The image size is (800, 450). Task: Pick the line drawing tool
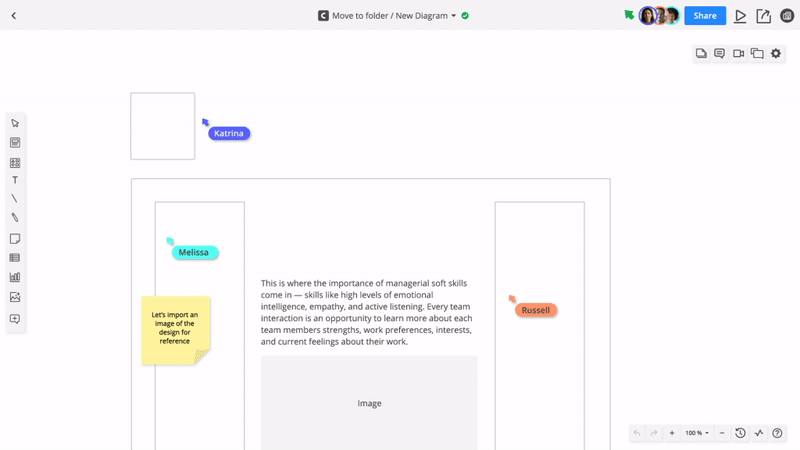[x=15, y=199]
